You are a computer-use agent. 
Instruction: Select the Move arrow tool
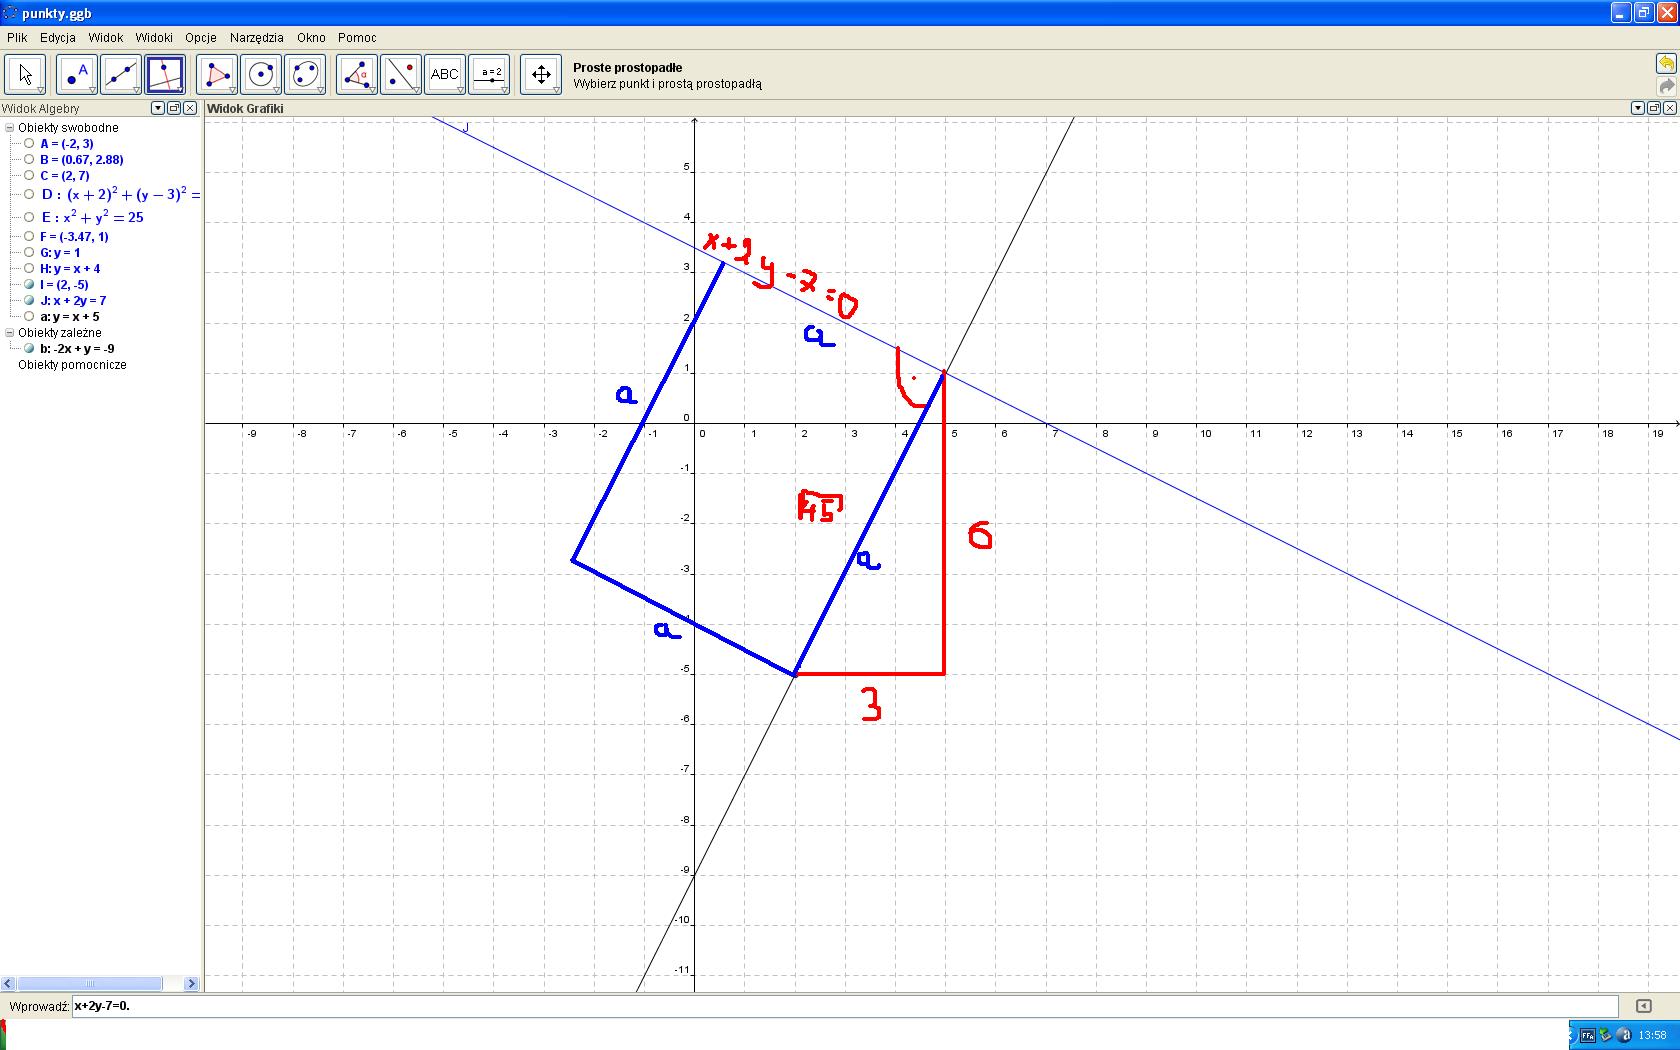pyautogui.click(x=25, y=75)
